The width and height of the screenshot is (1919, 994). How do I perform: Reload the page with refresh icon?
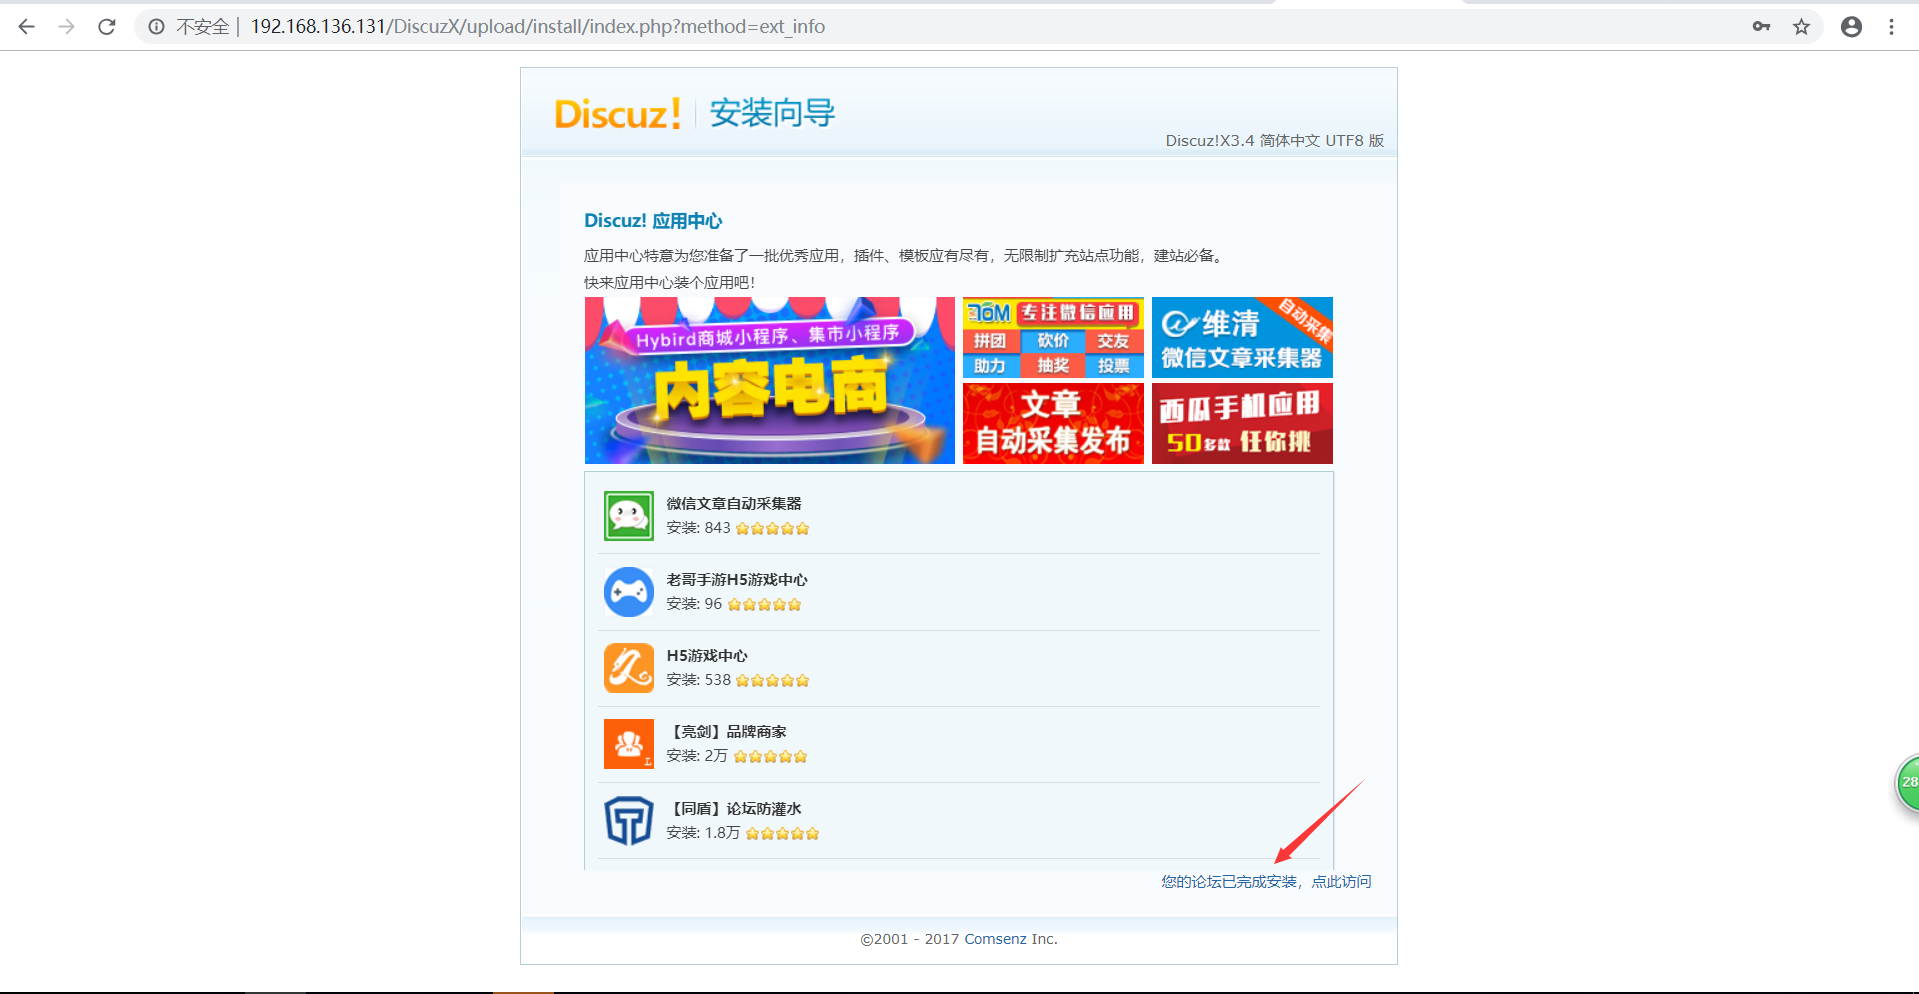[x=107, y=27]
